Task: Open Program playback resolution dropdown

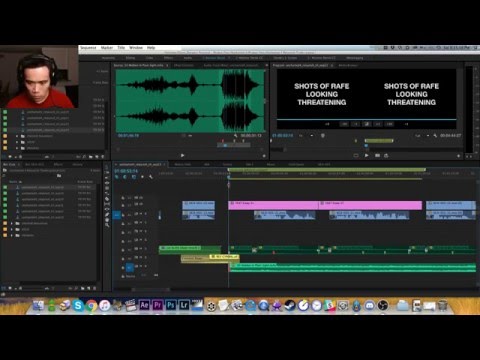Action: click(422, 136)
